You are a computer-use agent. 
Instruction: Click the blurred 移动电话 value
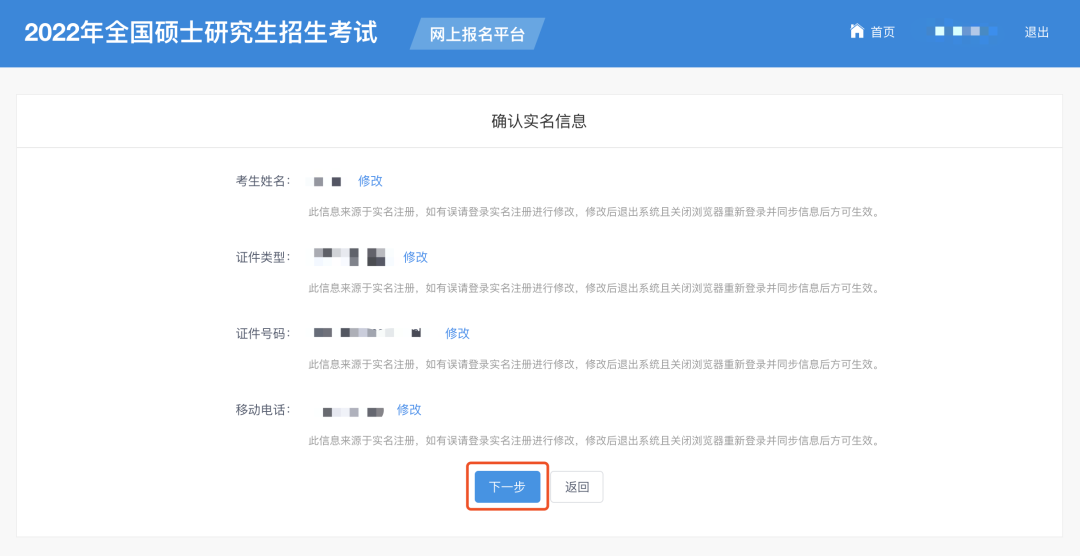tap(353, 412)
